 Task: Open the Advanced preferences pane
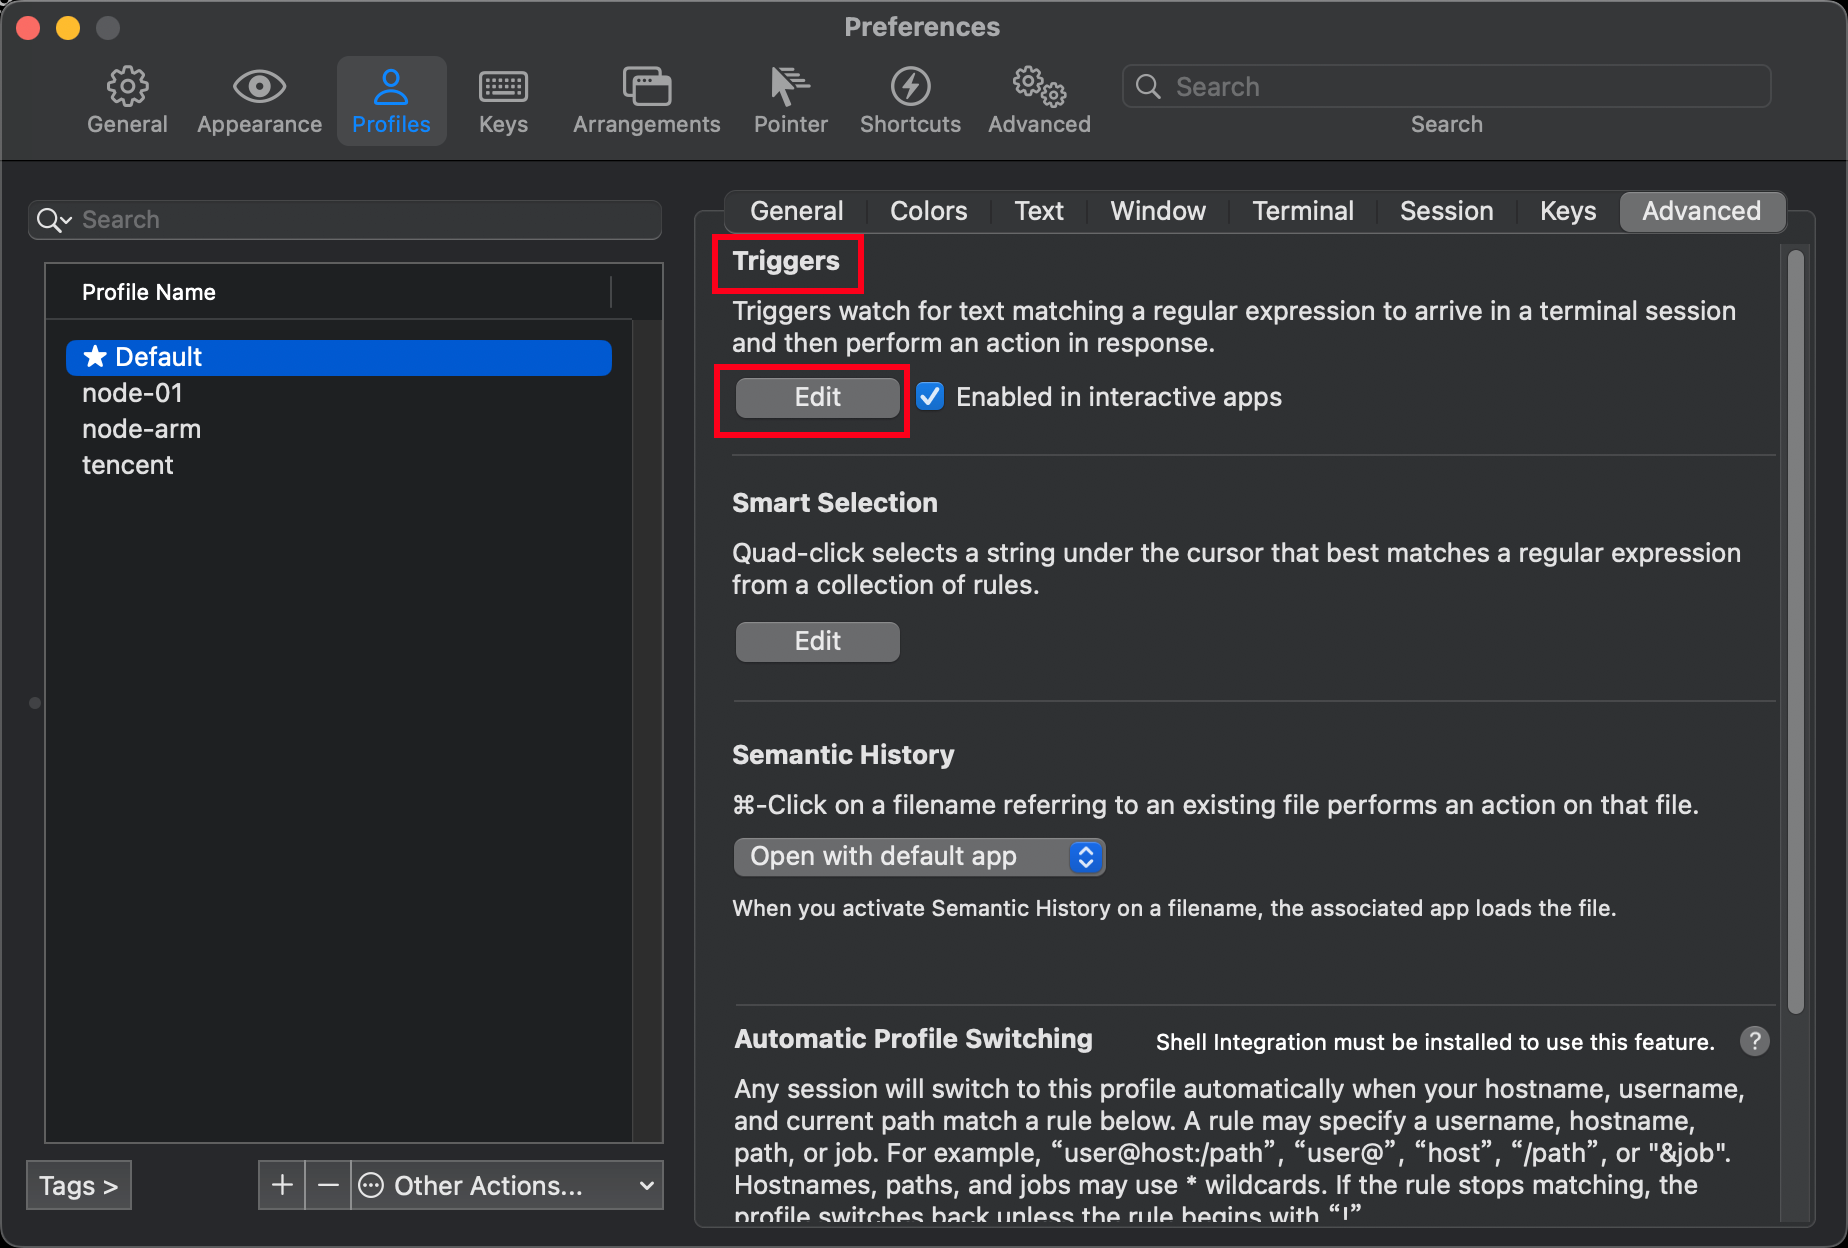[x=1038, y=99]
